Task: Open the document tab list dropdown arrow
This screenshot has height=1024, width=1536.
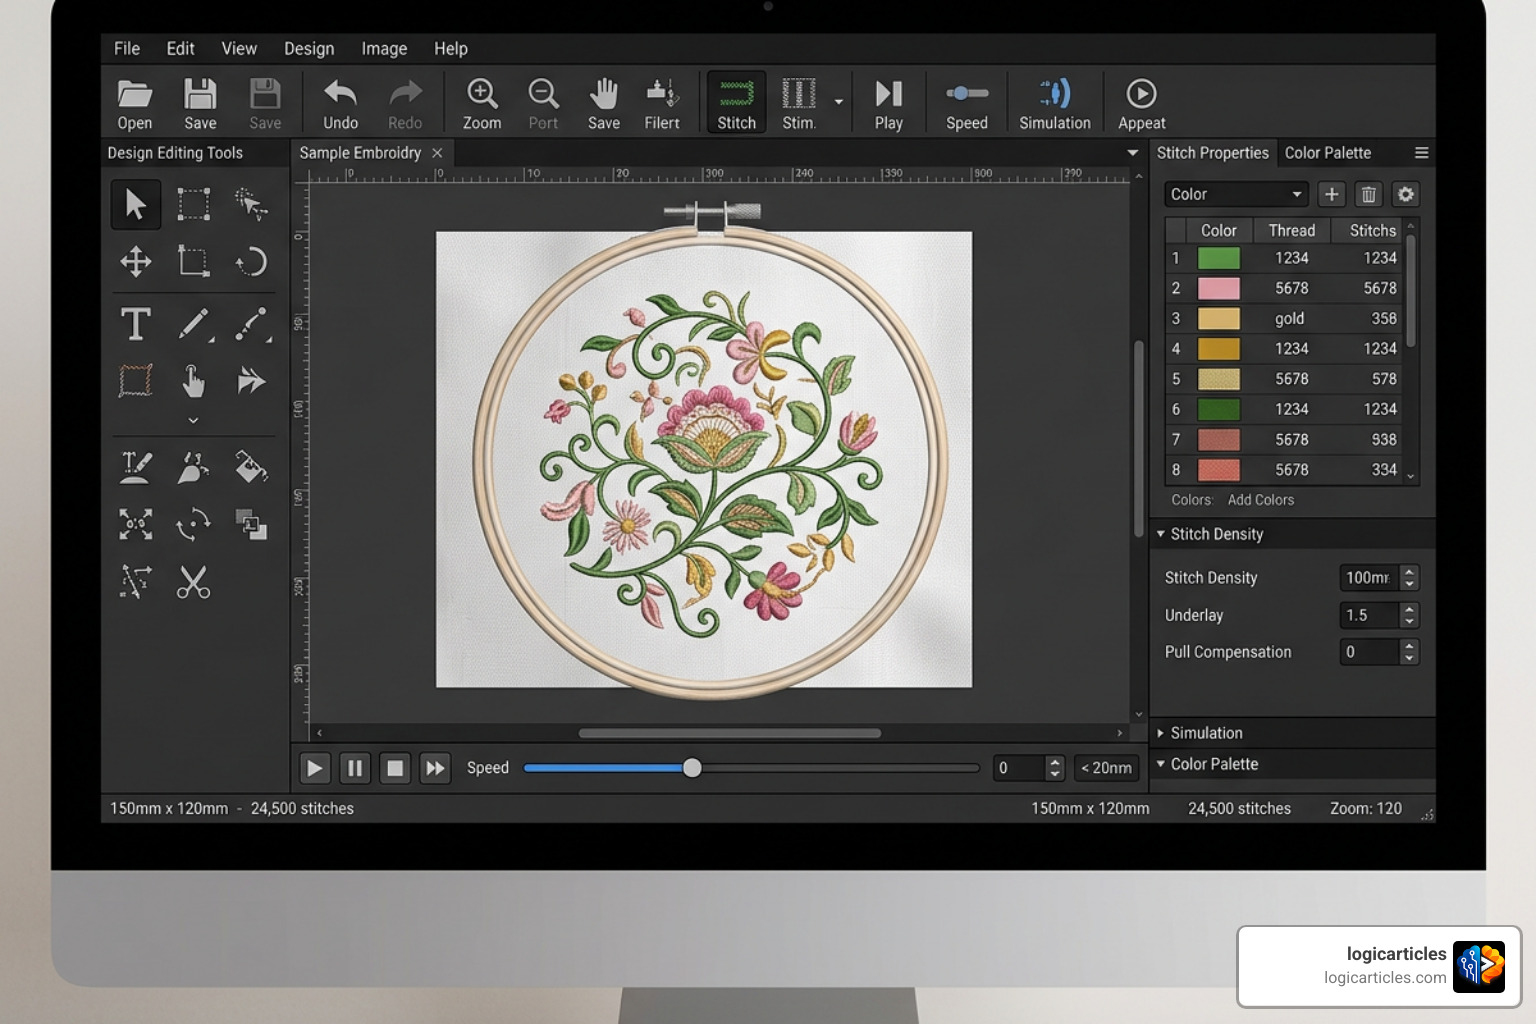Action: click(x=1132, y=153)
